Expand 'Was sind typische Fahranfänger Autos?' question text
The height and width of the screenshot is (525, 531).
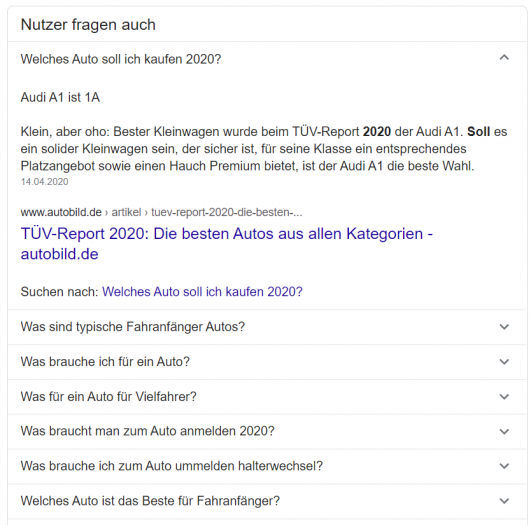click(x=132, y=327)
